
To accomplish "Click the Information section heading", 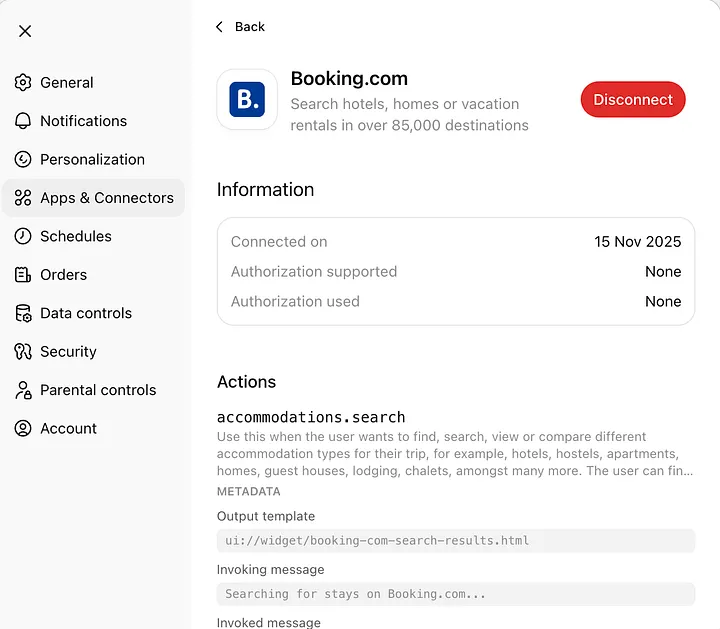I will [x=265, y=190].
